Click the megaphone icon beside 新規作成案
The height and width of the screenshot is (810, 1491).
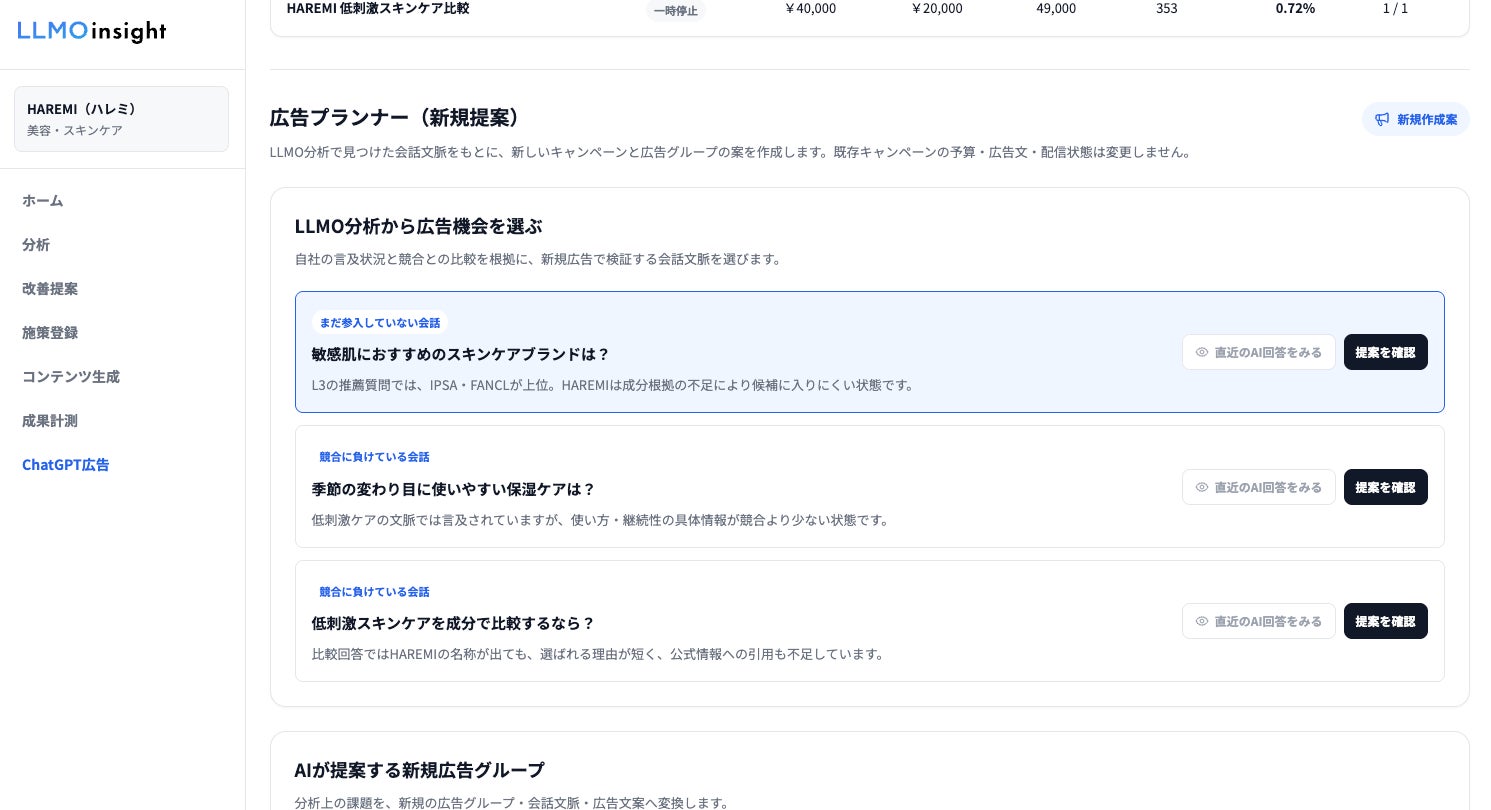(x=1382, y=119)
